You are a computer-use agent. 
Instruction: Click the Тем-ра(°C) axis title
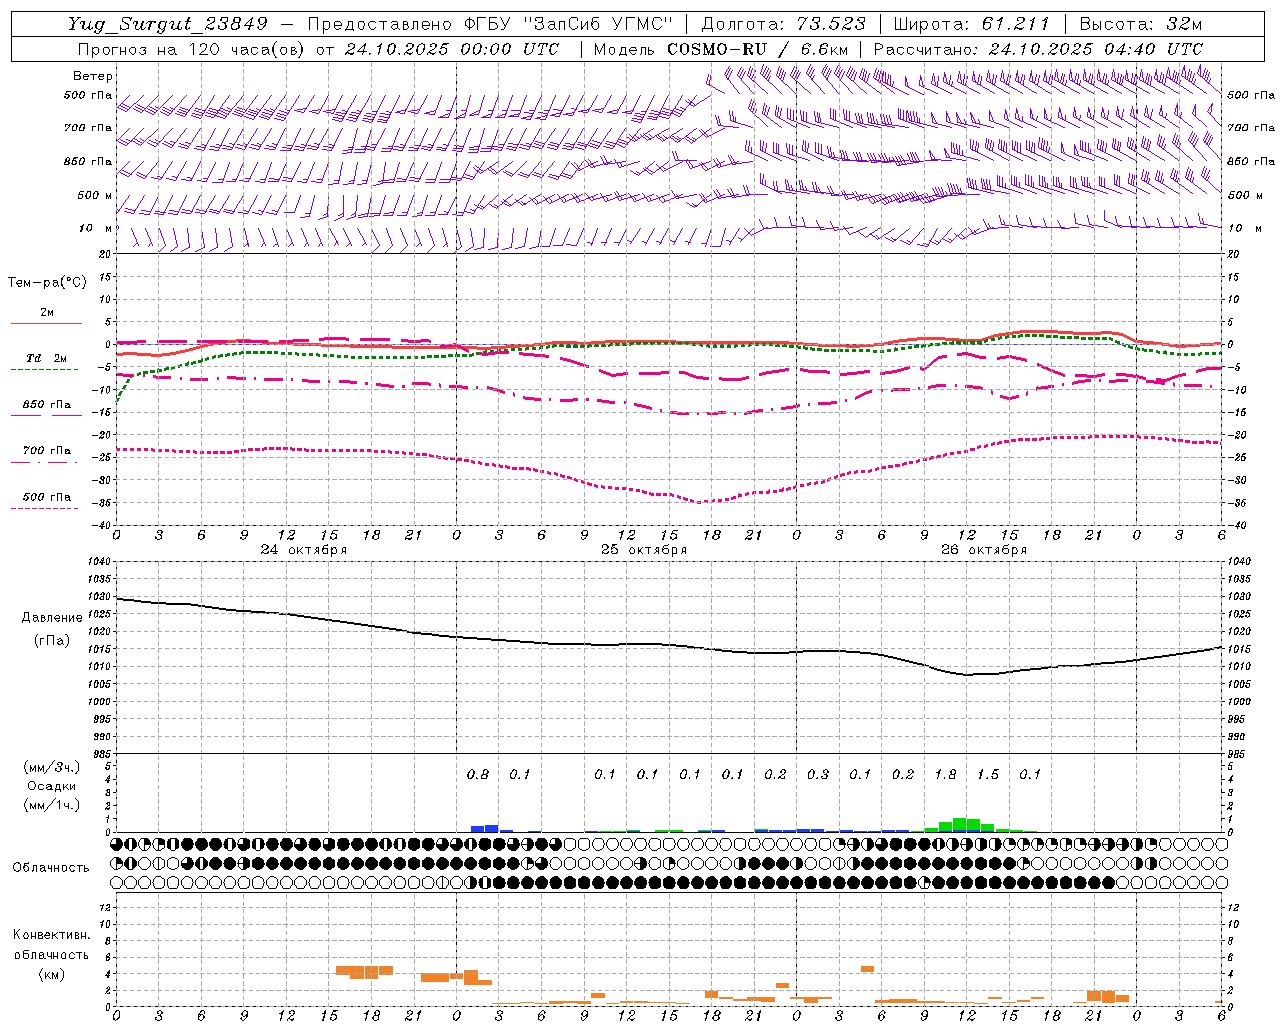pyautogui.click(x=47, y=283)
